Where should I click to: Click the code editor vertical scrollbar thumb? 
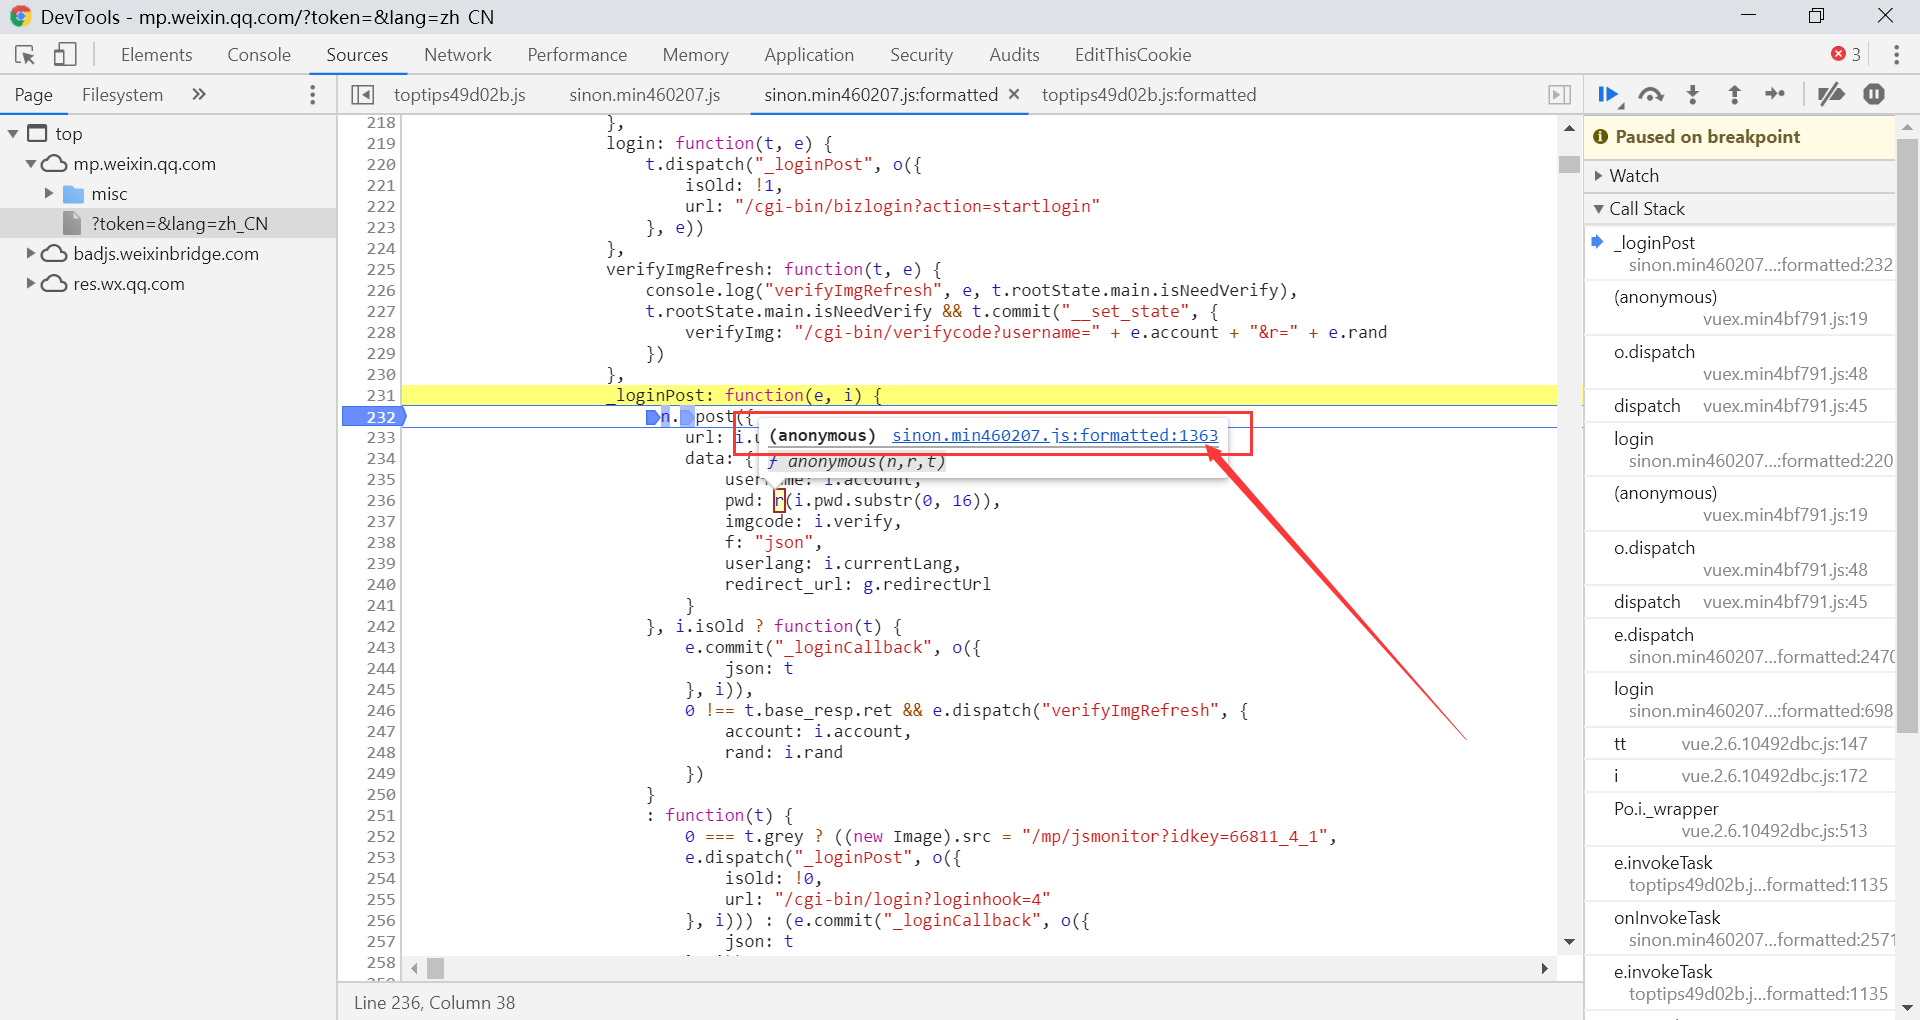tap(1569, 165)
